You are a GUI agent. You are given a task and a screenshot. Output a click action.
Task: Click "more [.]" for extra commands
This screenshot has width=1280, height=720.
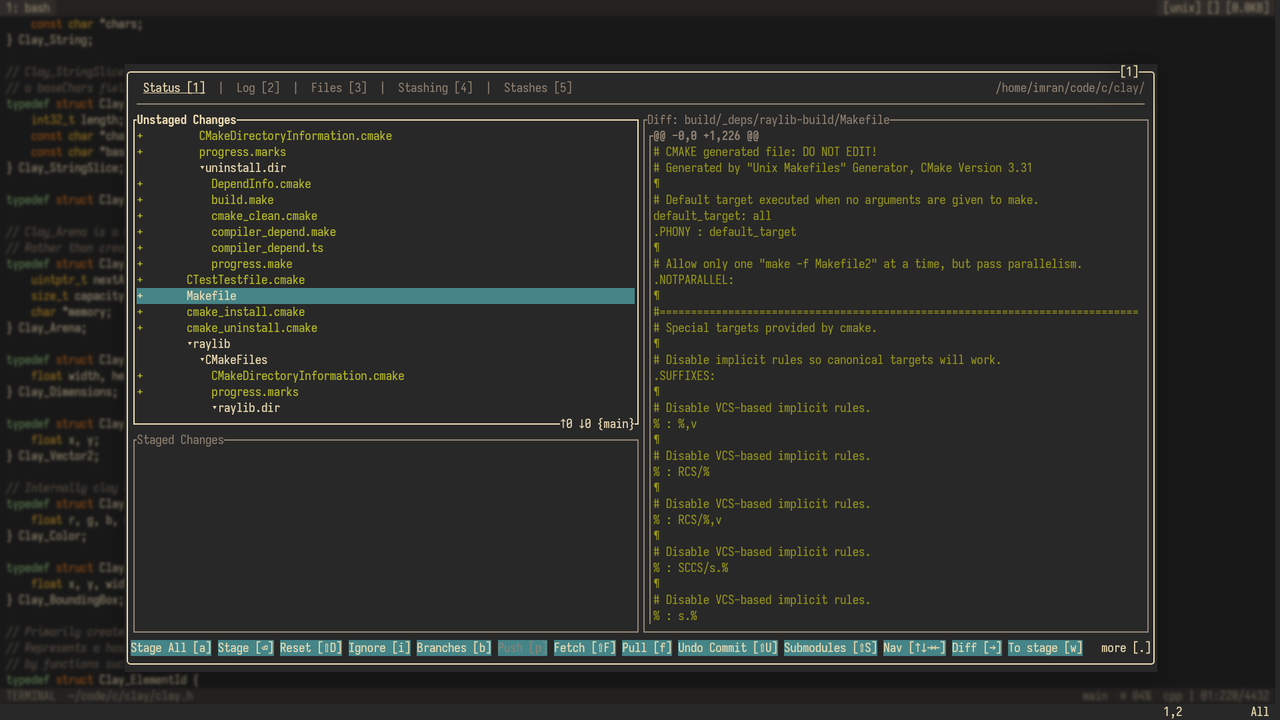click(x=1125, y=647)
